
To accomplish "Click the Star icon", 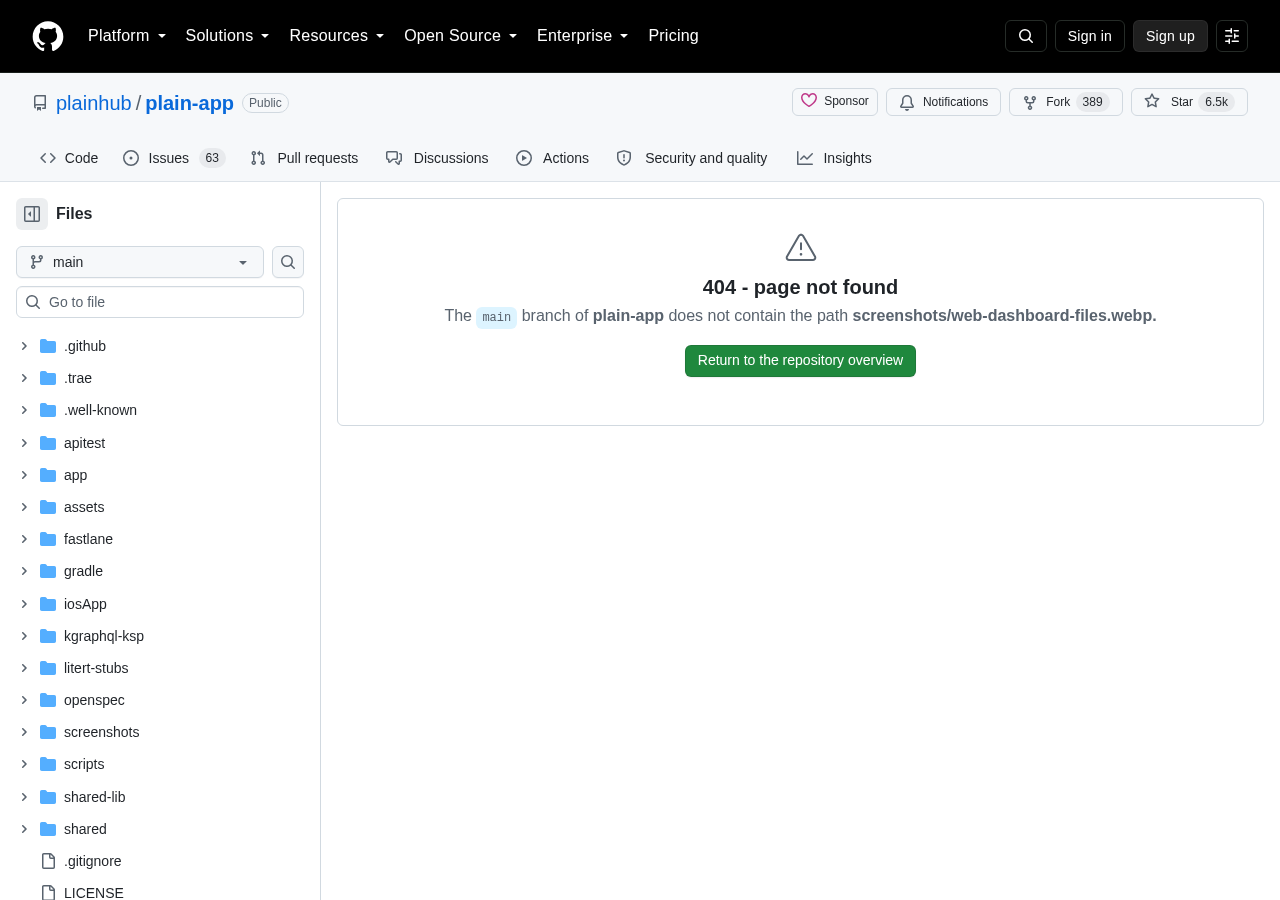I will [1152, 101].
